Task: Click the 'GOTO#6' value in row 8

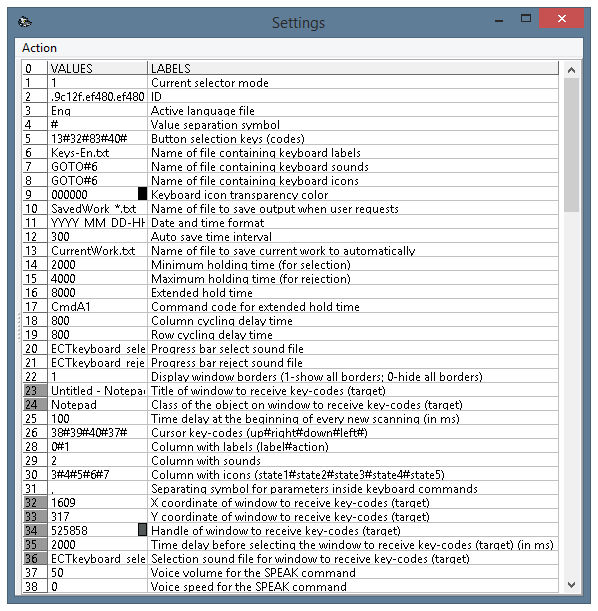Action: 97,180
